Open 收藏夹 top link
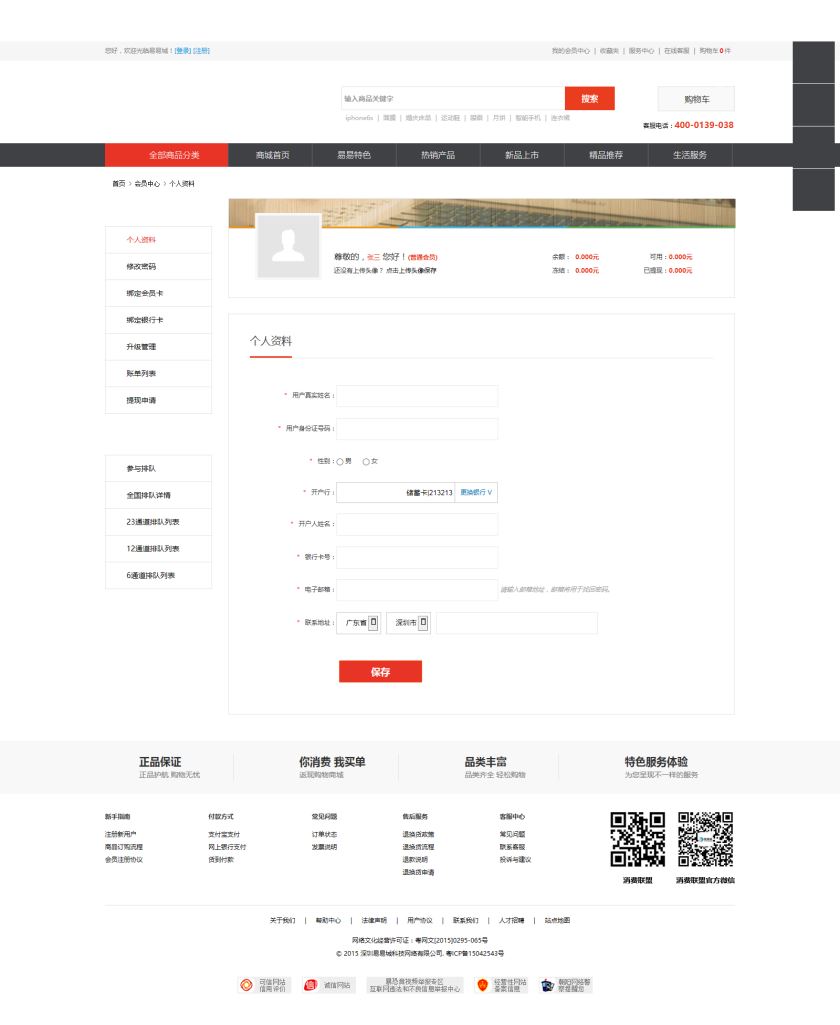This screenshot has width=840, height=1025. pyautogui.click(x=609, y=51)
